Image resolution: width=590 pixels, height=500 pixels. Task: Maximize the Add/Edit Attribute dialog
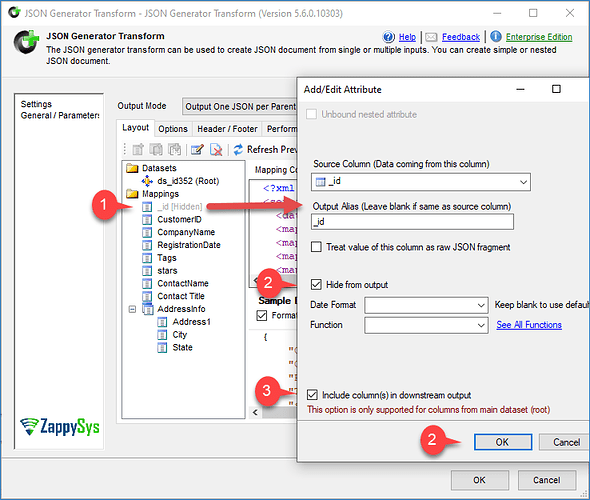(556, 89)
